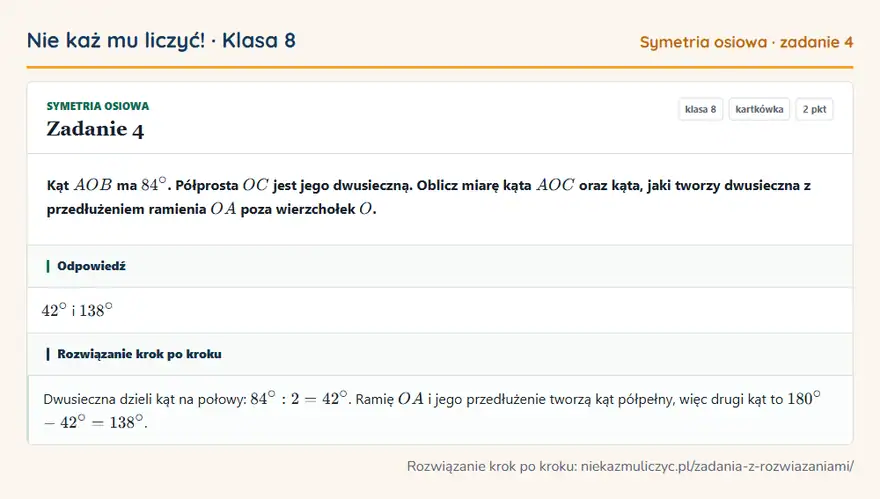Click the solution text 'Dwusieczna dzieli kąt na połowy'

coord(432,410)
